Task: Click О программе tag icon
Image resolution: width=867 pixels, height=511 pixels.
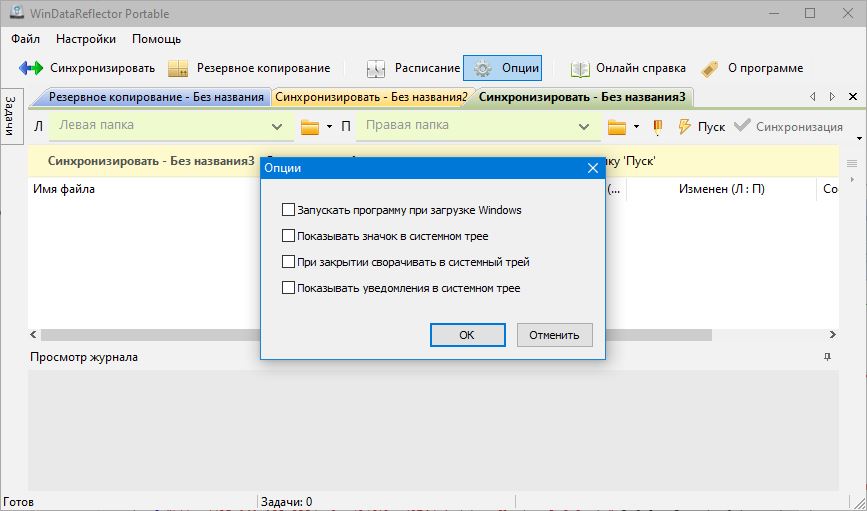Action: [x=709, y=69]
